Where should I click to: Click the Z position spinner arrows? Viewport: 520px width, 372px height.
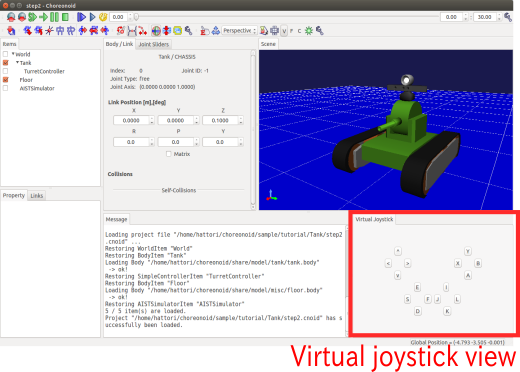(241, 120)
